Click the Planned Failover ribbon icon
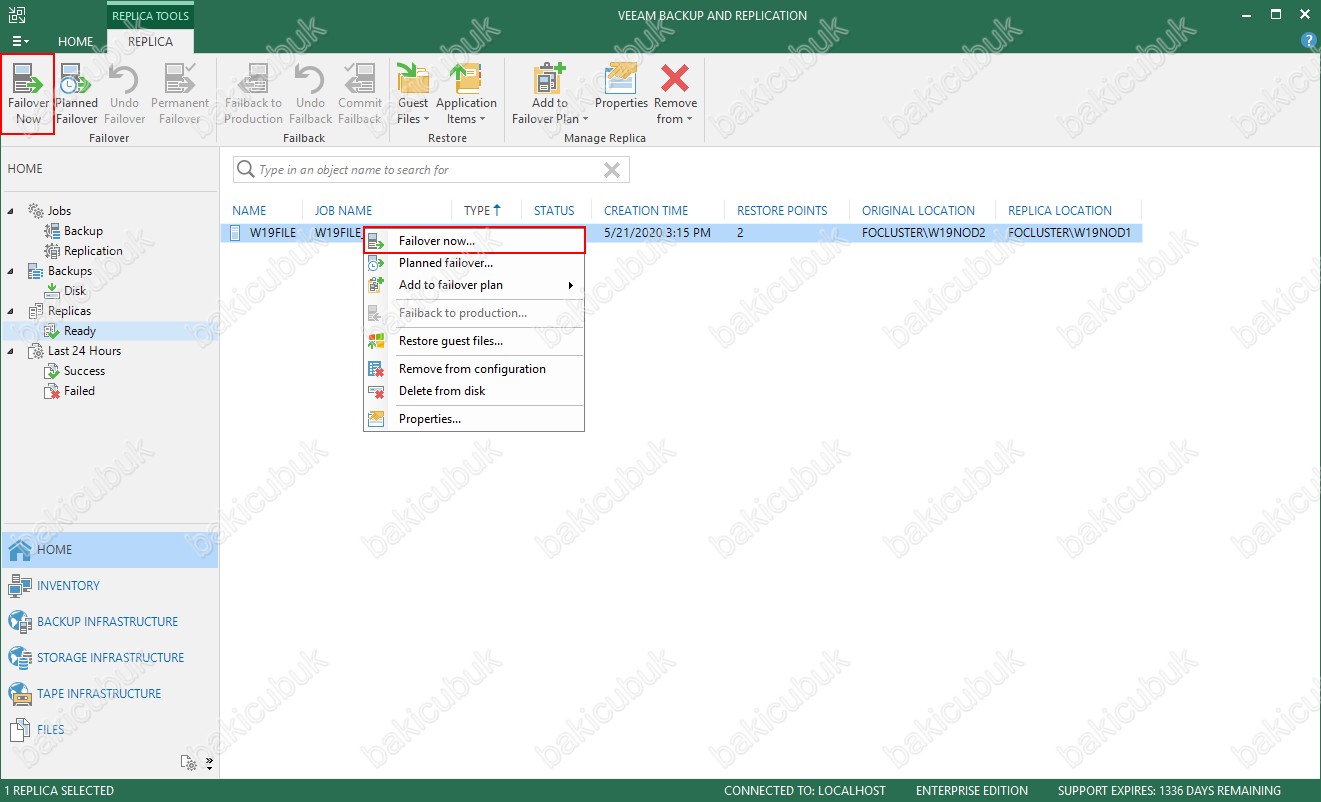This screenshot has width=1321, height=802. click(76, 94)
